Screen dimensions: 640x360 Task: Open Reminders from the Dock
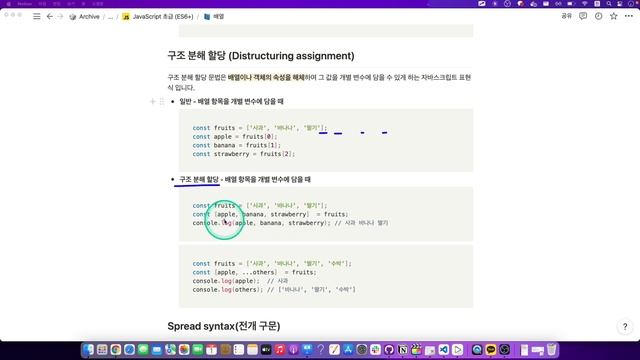coord(239,350)
